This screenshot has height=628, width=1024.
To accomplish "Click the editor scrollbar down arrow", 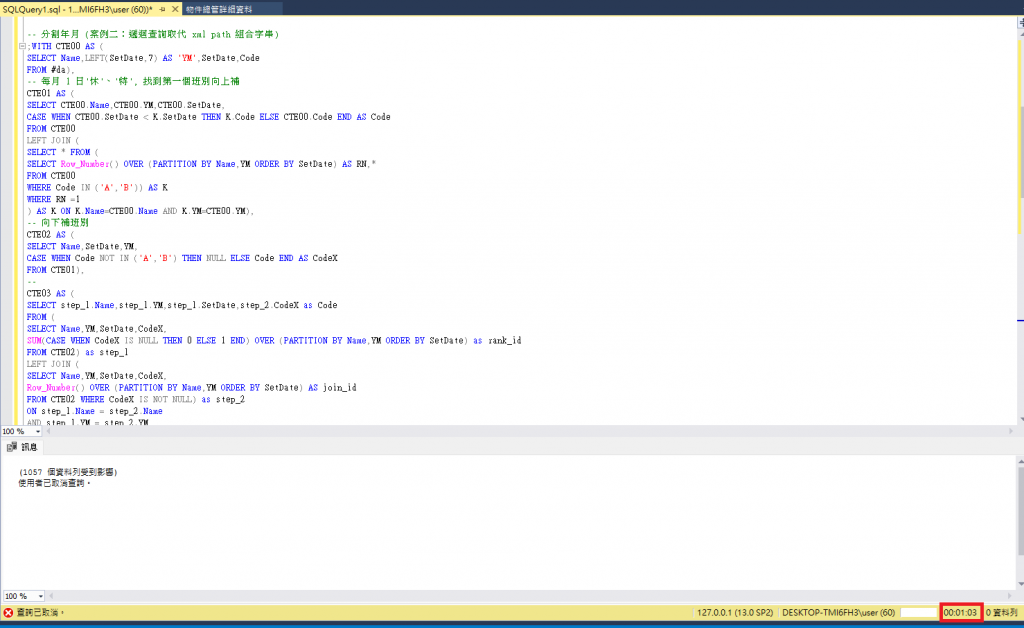I will pos(1021,420).
